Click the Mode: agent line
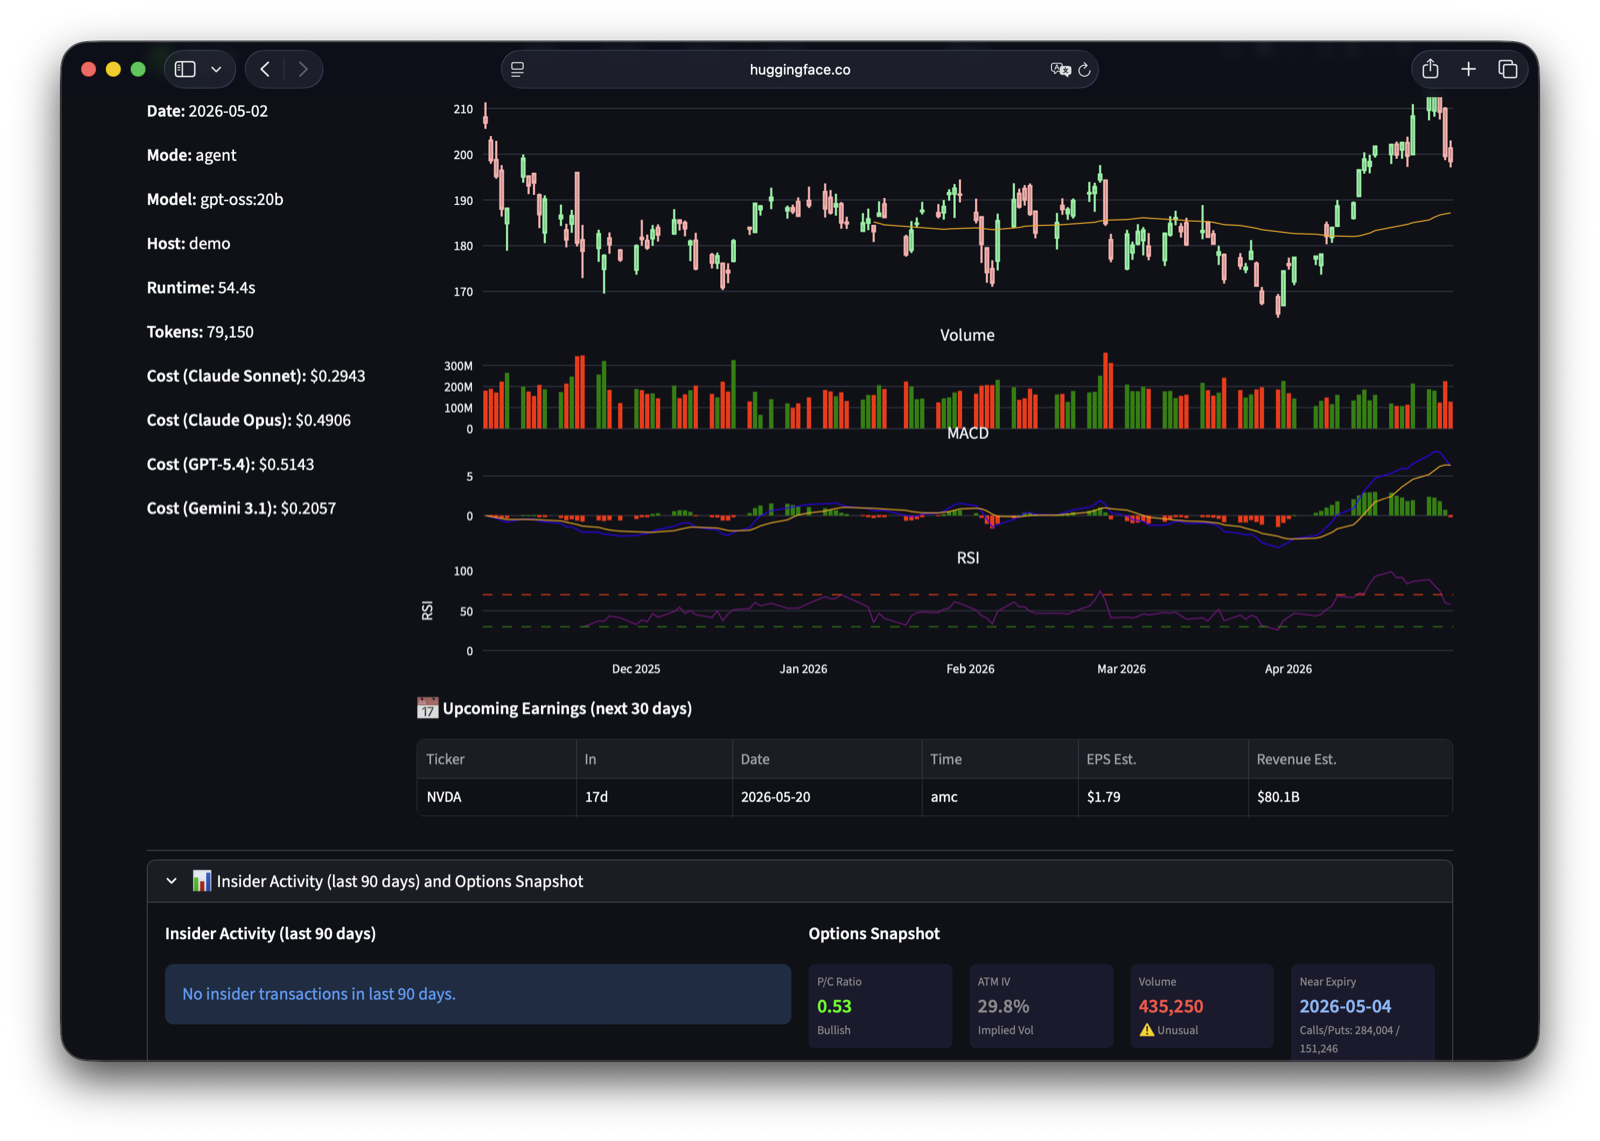 191,155
